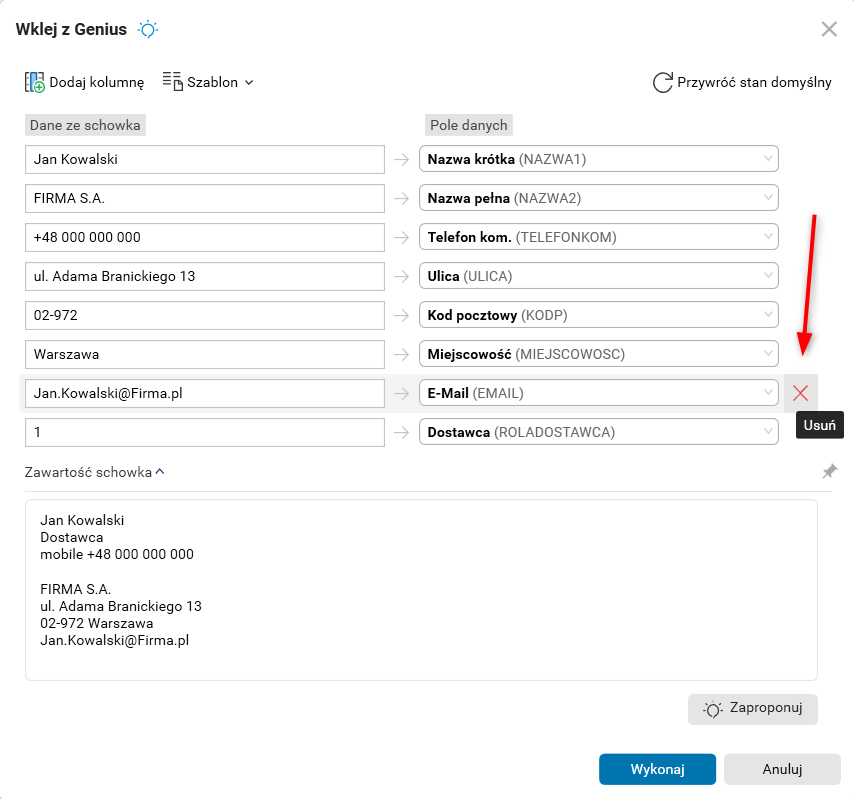Click the Zaproponuj suggestion button

coord(752,709)
